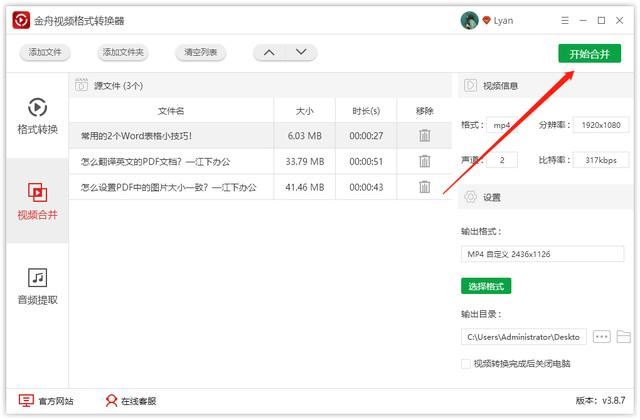
Task: Click the 33.79 MB size cell
Action: click(304, 162)
